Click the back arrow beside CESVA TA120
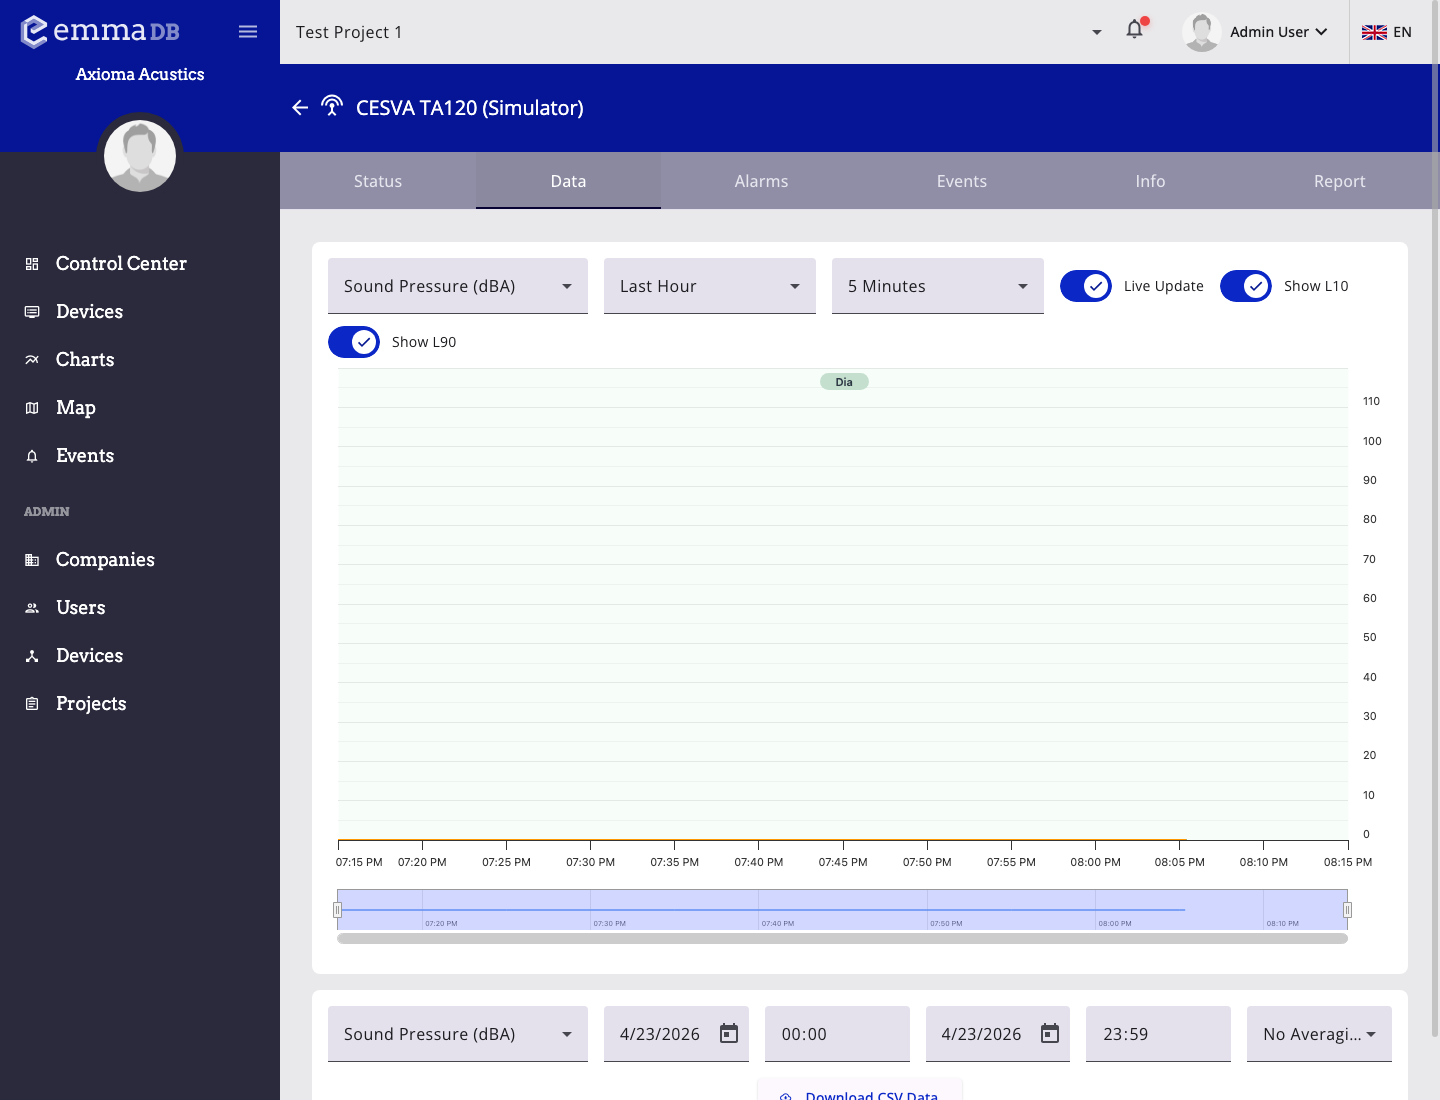The image size is (1440, 1100). pyautogui.click(x=300, y=108)
